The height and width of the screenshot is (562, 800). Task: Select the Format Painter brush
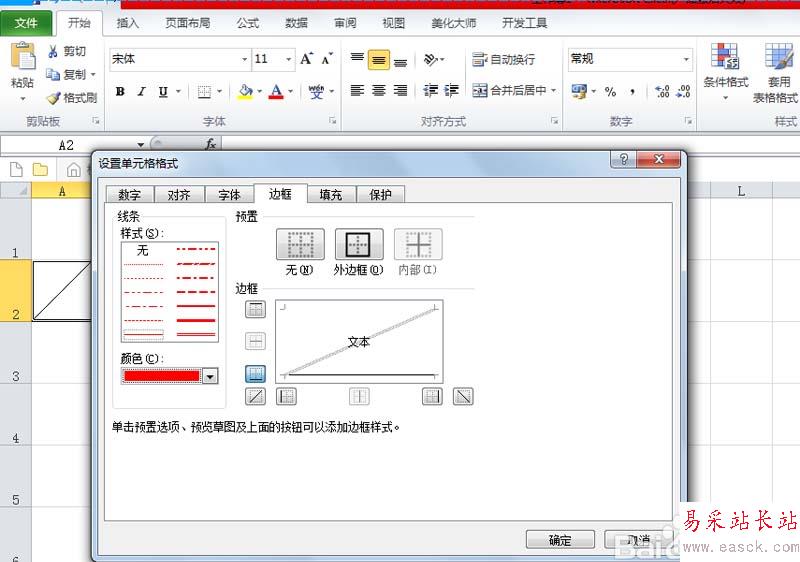[54, 97]
